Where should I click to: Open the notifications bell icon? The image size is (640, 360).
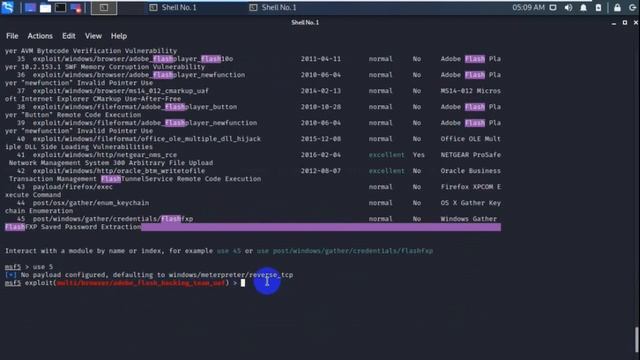[583, 8]
